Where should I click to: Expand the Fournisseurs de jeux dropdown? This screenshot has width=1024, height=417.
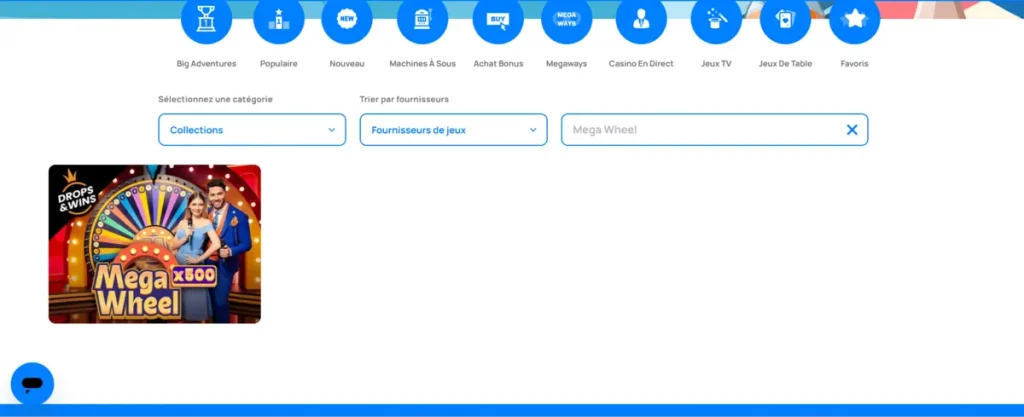pyautogui.click(x=453, y=130)
